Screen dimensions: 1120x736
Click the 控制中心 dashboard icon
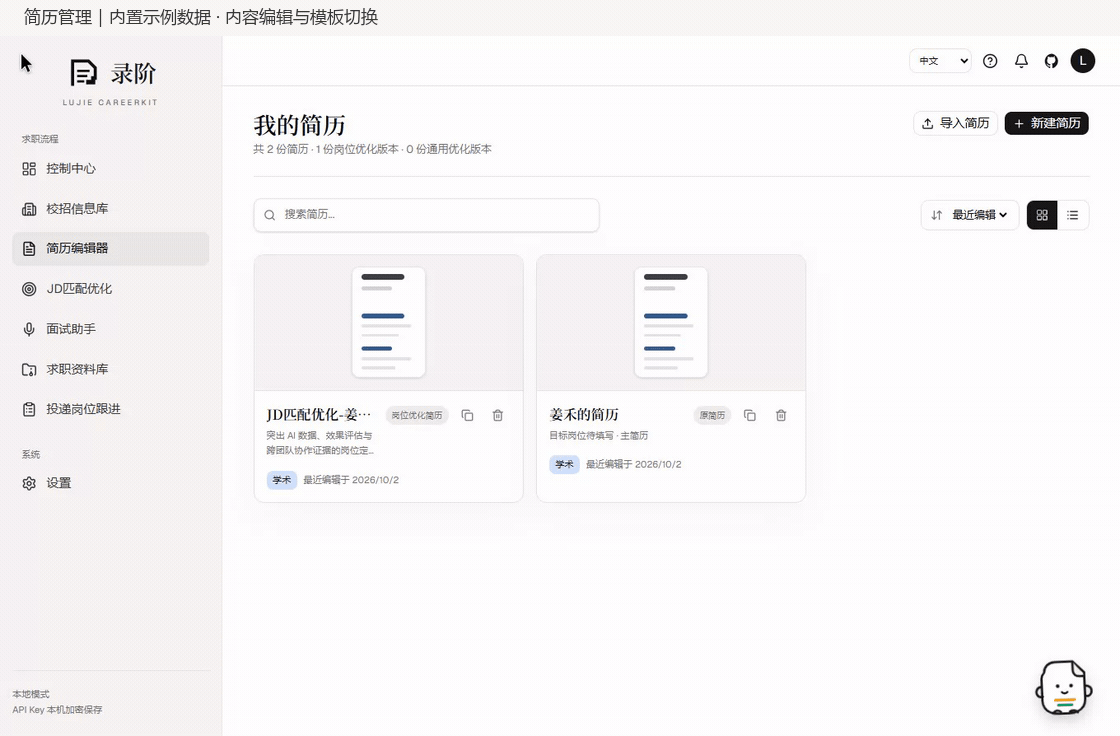click(29, 169)
